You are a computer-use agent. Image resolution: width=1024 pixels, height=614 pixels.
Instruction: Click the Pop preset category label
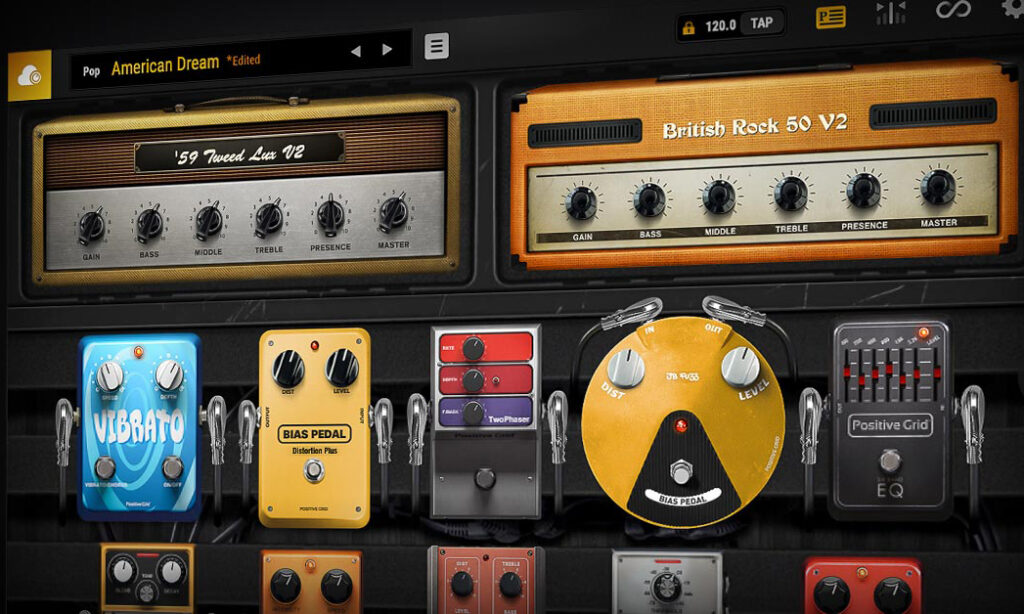91,71
